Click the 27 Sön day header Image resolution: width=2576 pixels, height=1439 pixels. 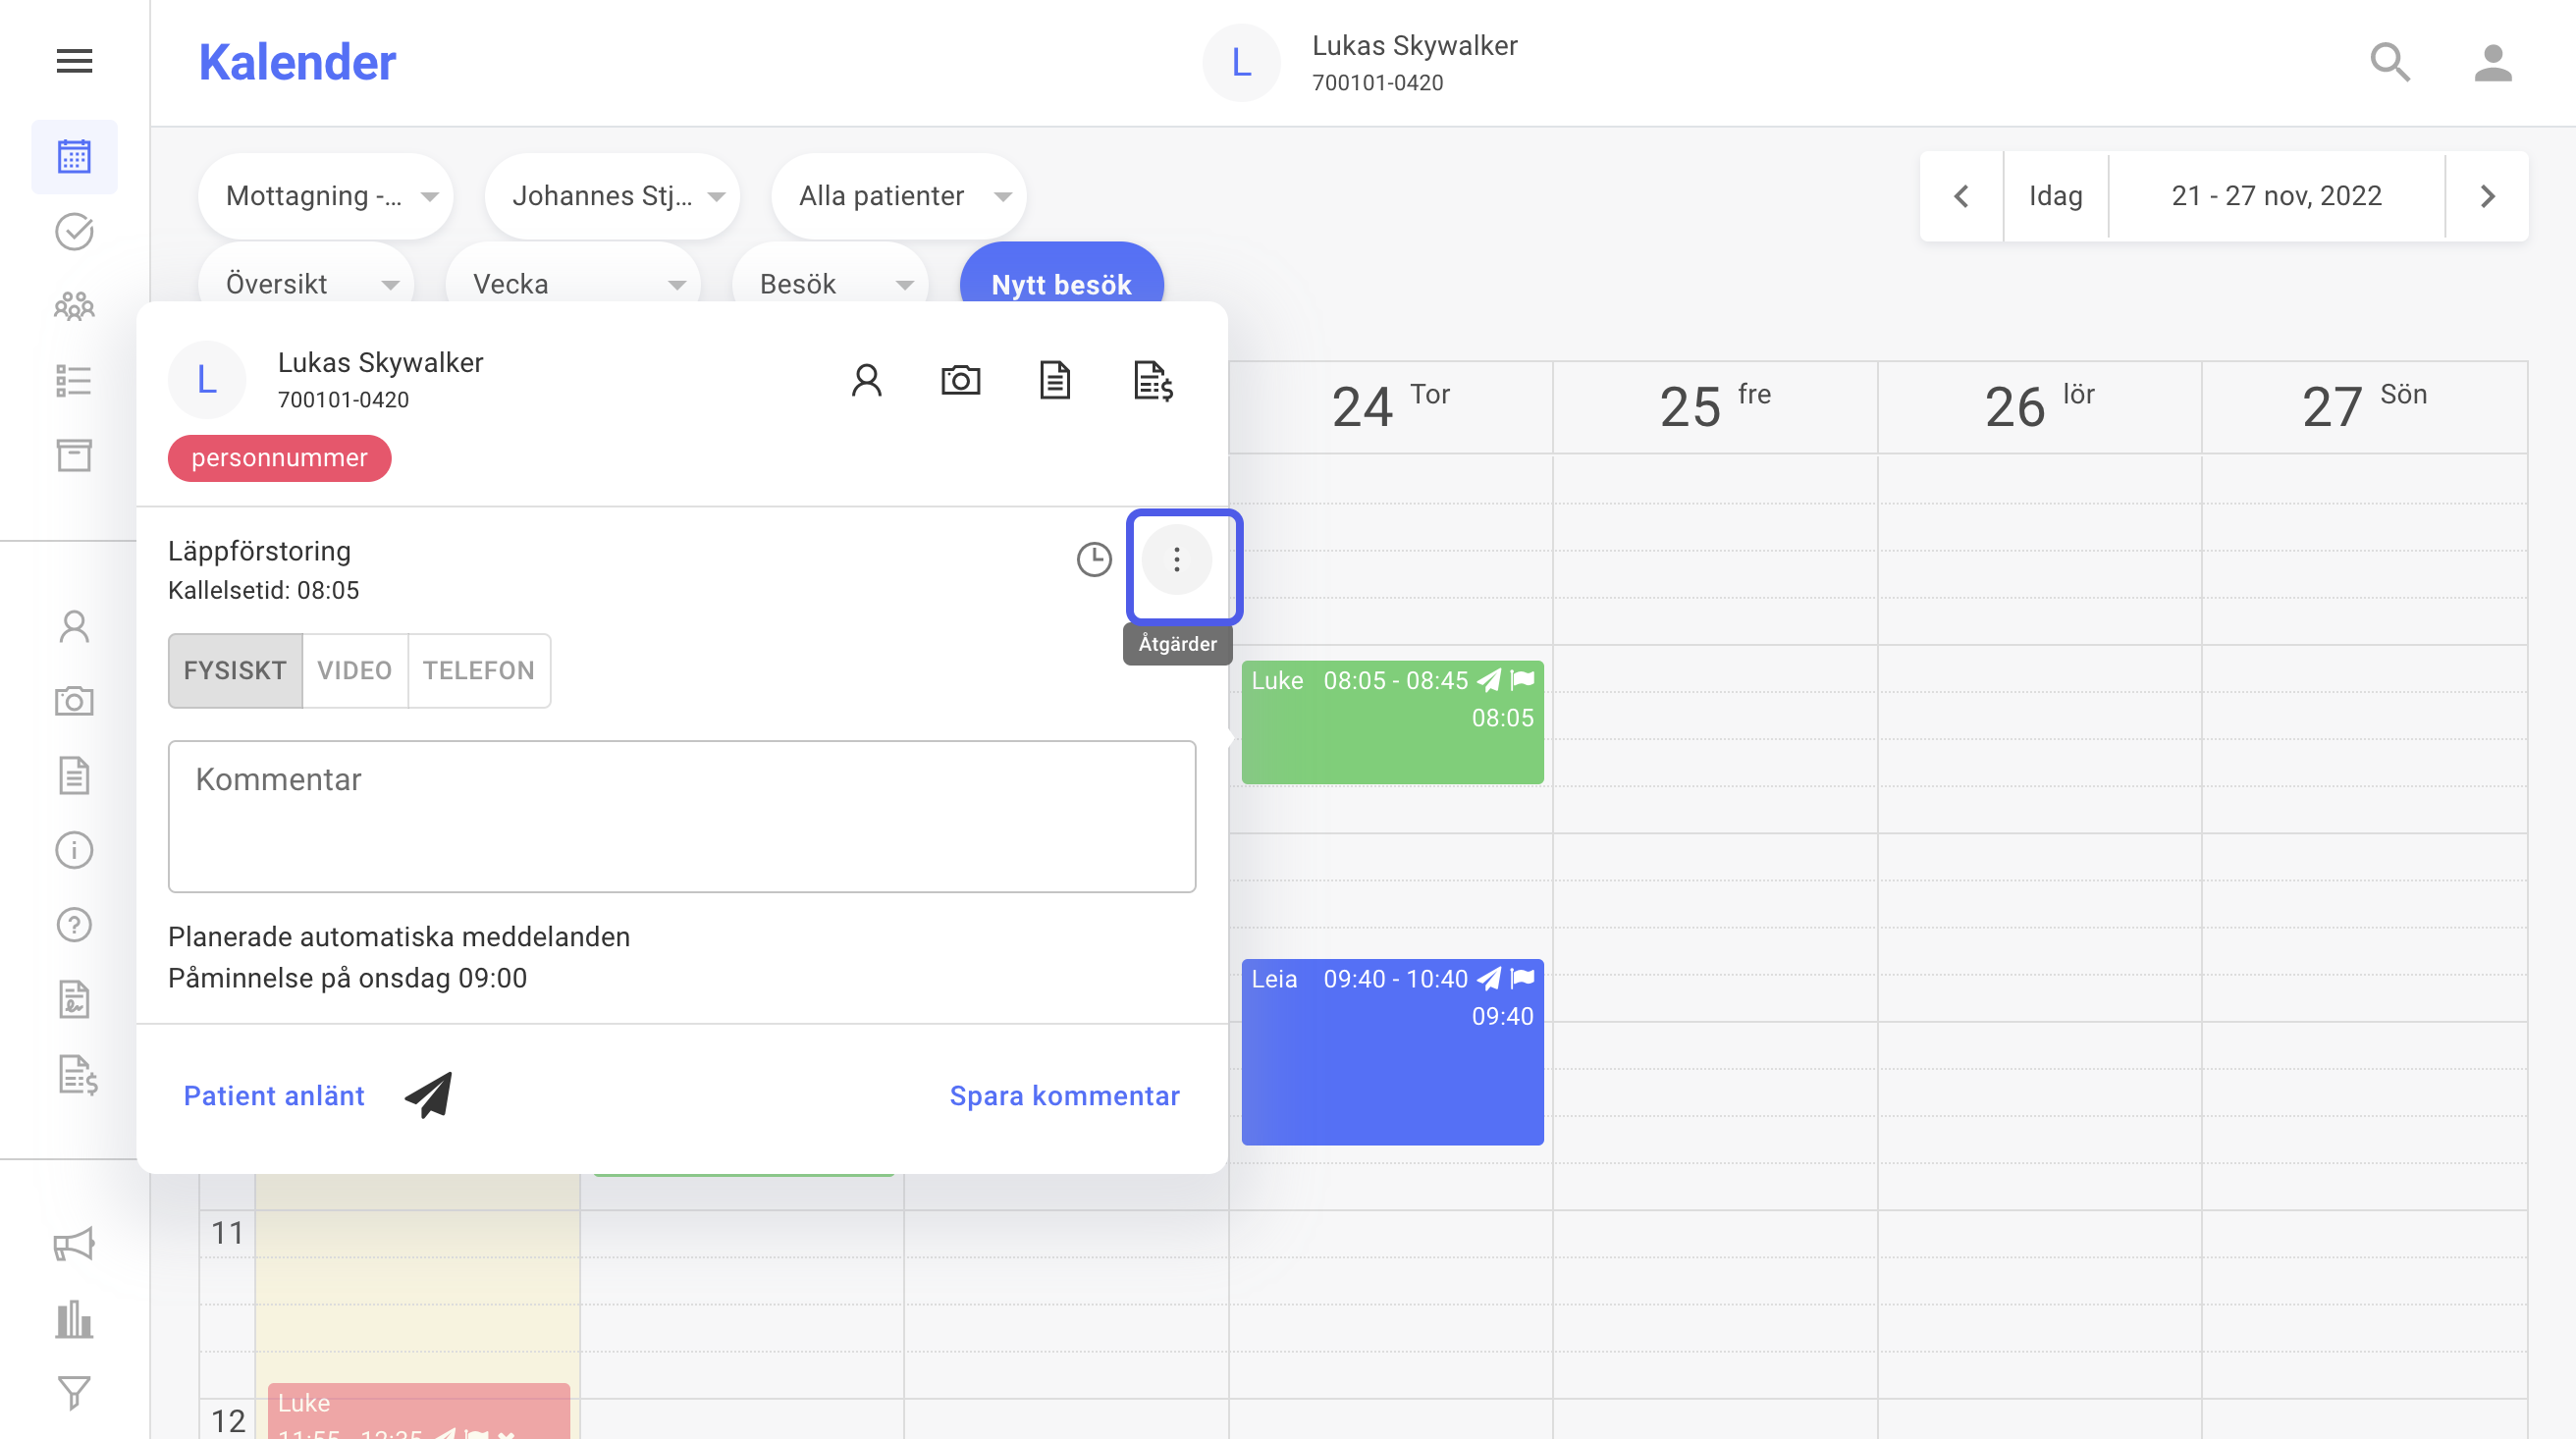2364,406
